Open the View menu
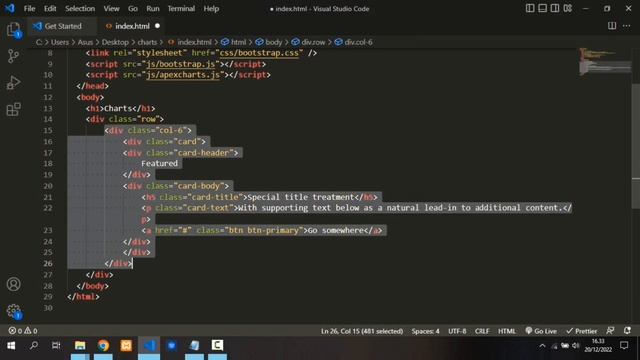The height and width of the screenshot is (360, 640). coord(111,9)
